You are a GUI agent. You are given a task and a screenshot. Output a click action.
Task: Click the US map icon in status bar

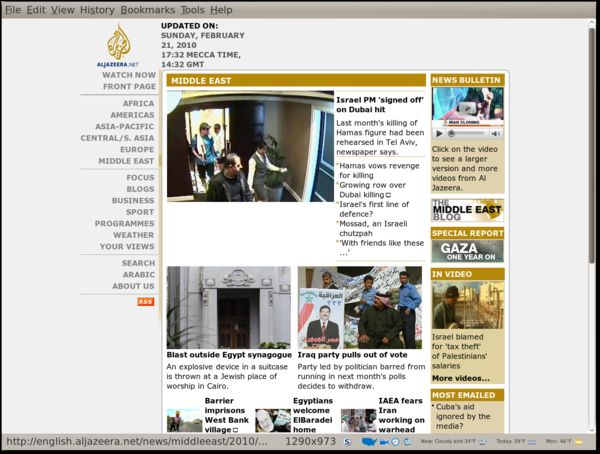click(369, 442)
